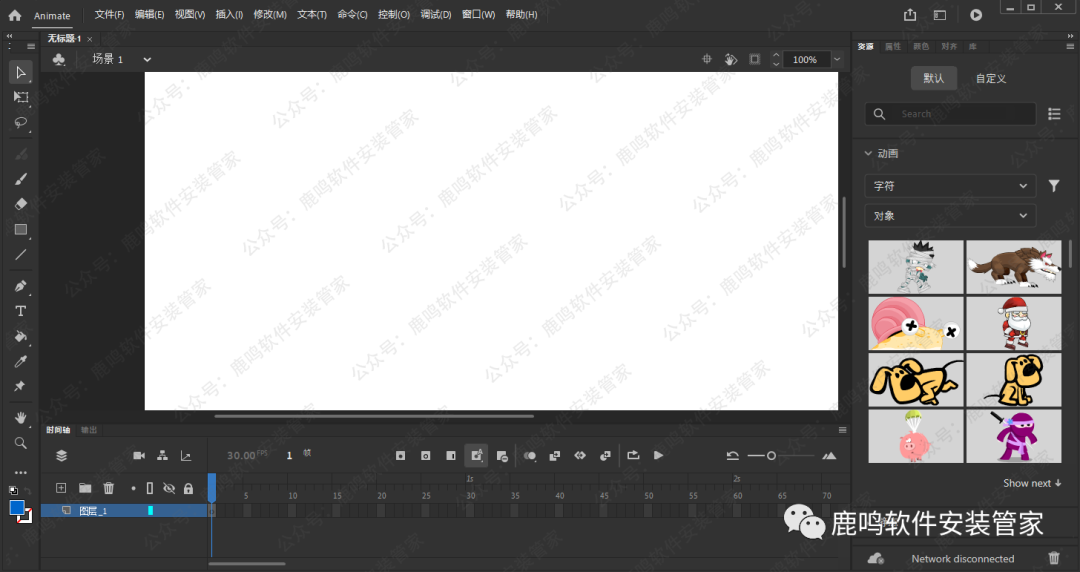The width and height of the screenshot is (1080, 572).
Task: Pick the Paint Bucket tool
Action: [20, 336]
